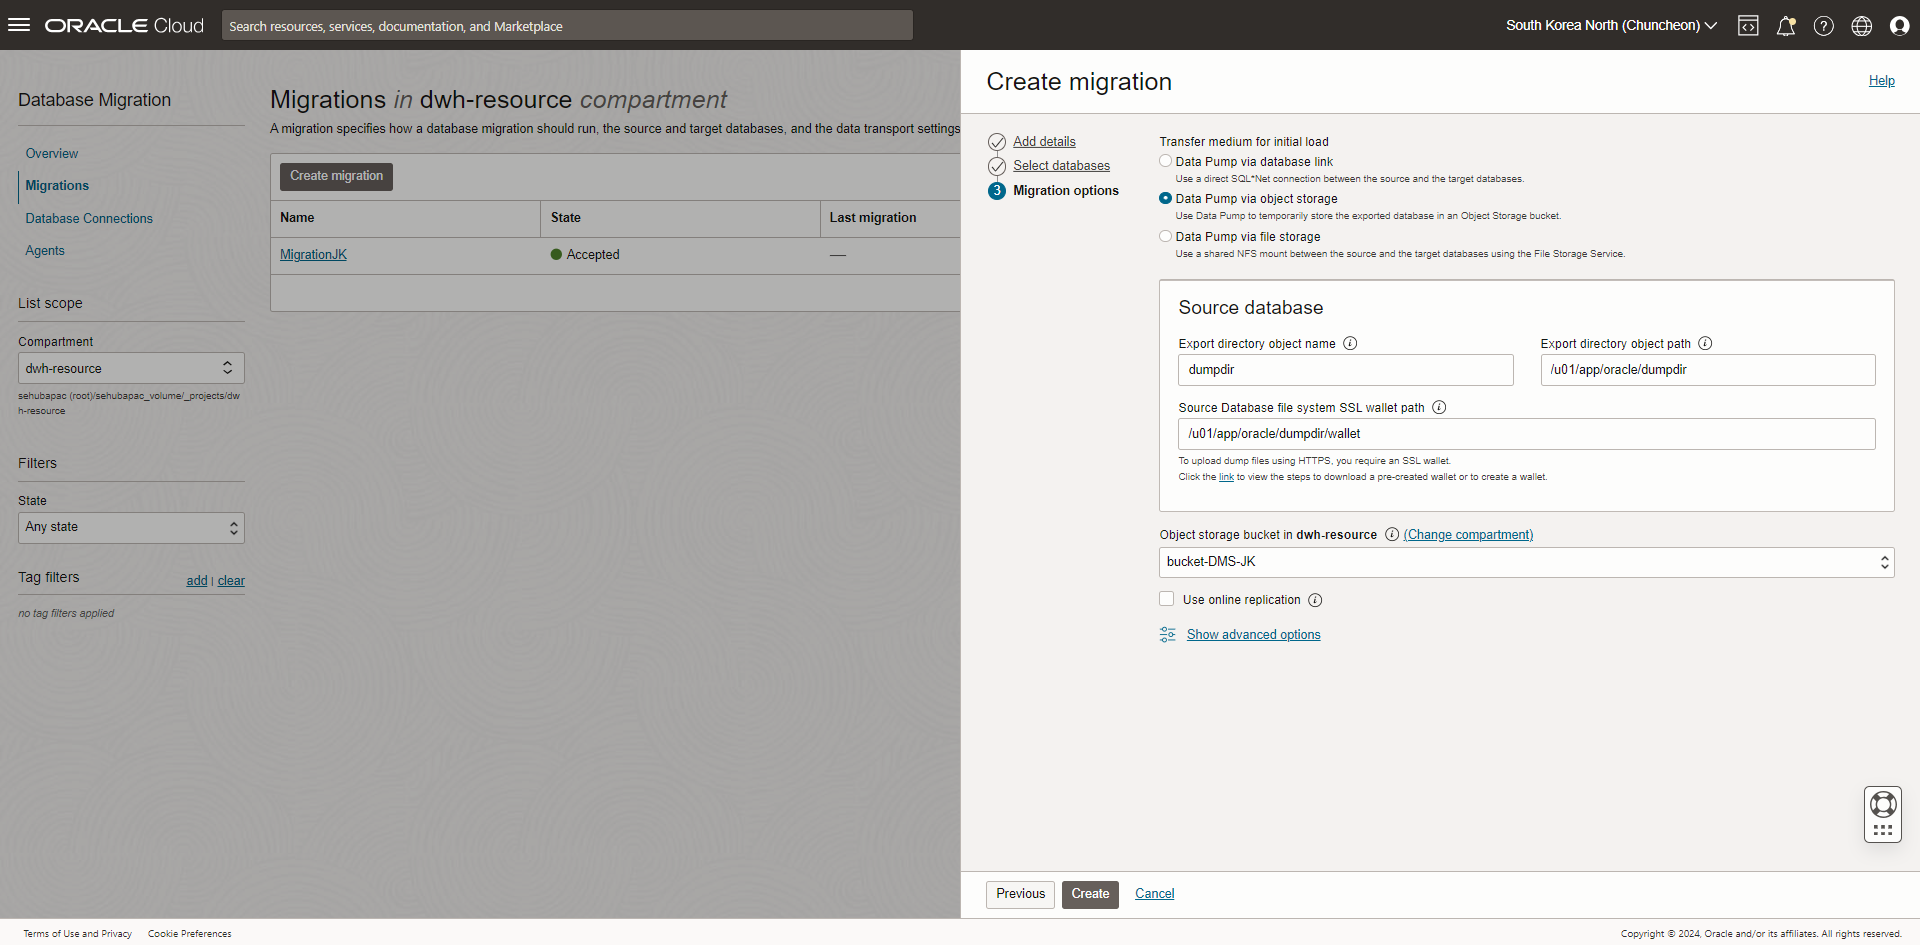This screenshot has height=945, width=1920.
Task: Click the Previous button
Action: coord(1020,894)
